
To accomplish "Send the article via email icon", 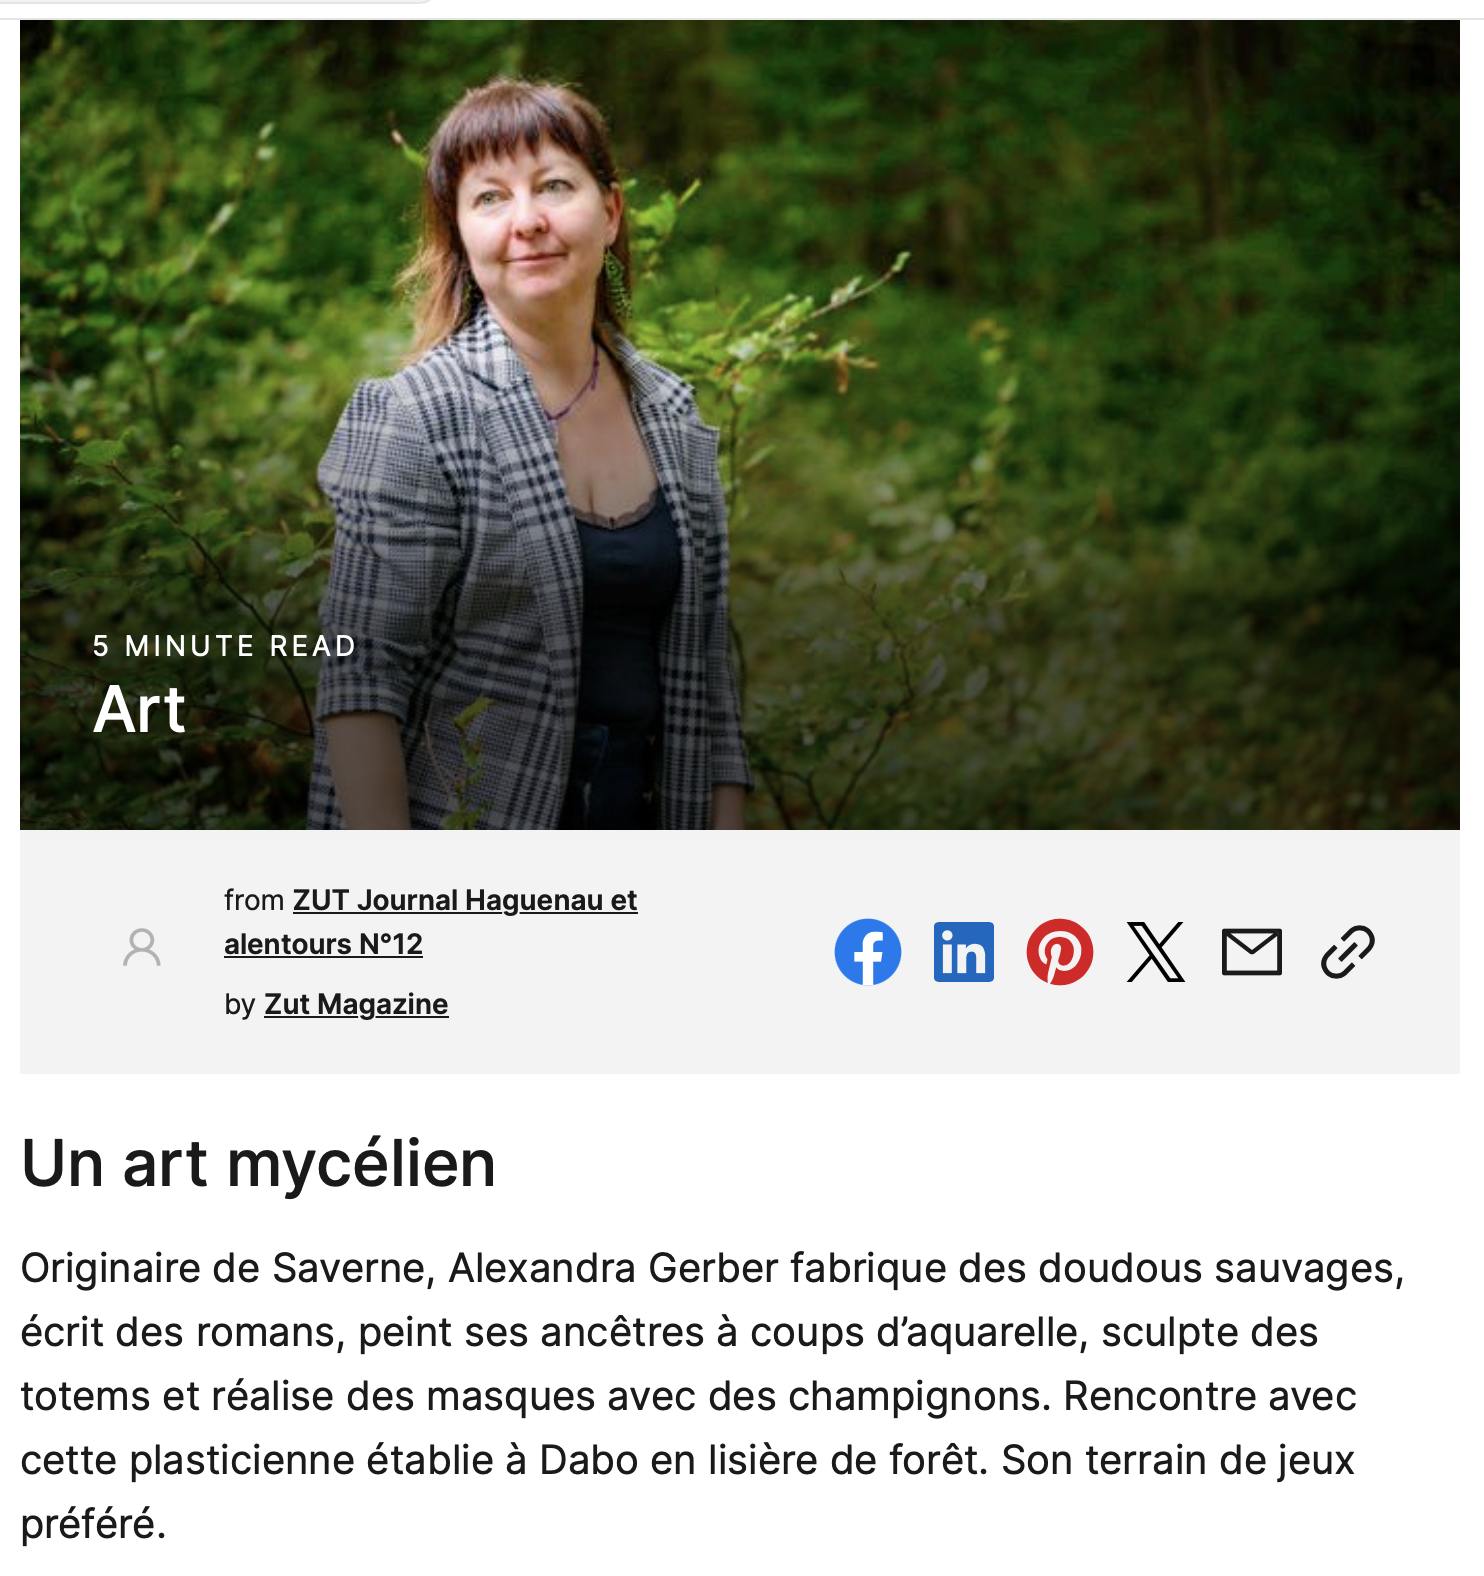I will [1252, 952].
